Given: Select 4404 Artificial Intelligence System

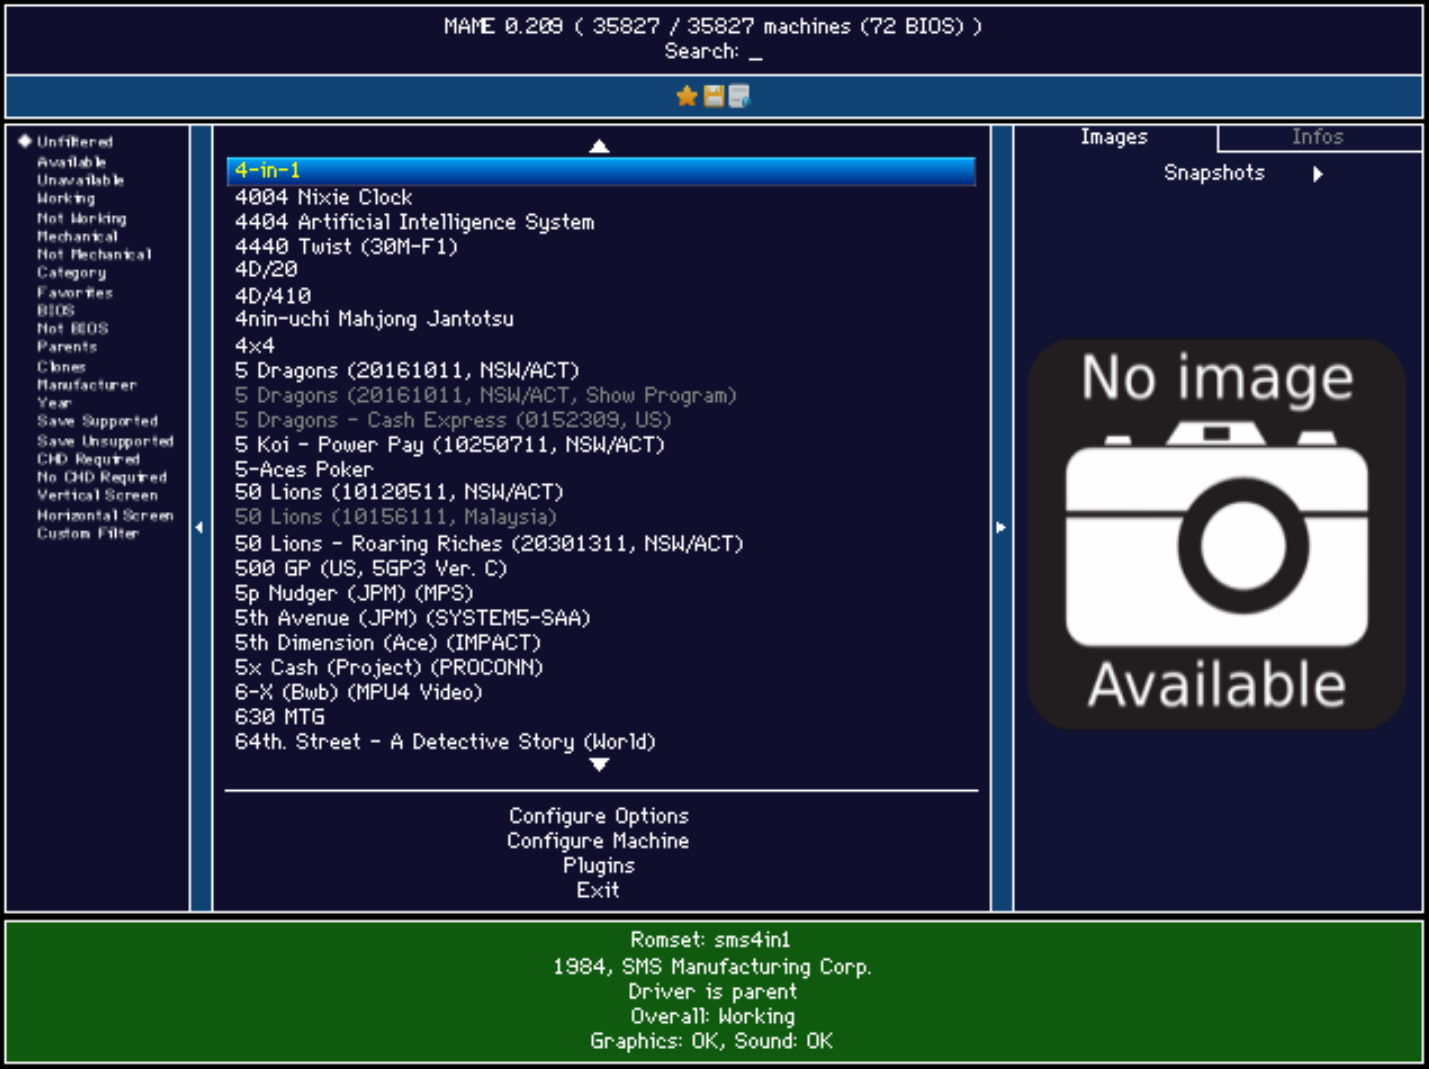Looking at the screenshot, I should click(414, 222).
